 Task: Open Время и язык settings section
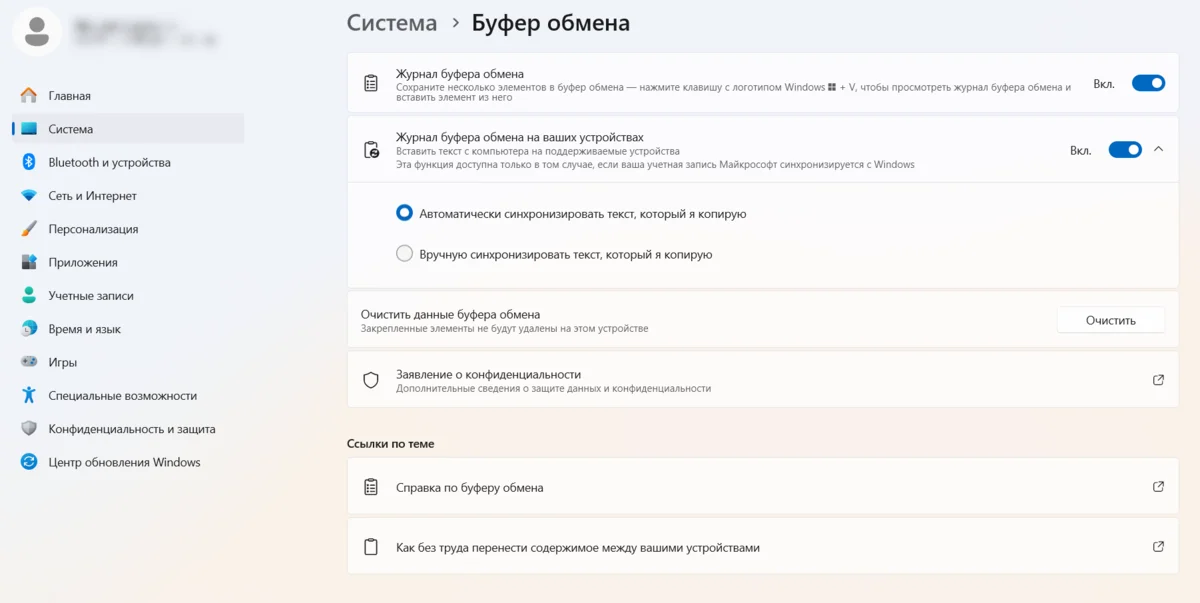(x=85, y=329)
